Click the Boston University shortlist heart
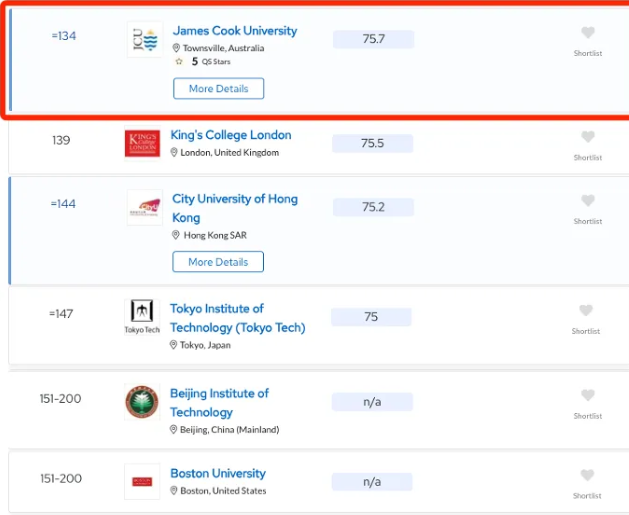Screen dimensions: 629x515 click(588, 476)
